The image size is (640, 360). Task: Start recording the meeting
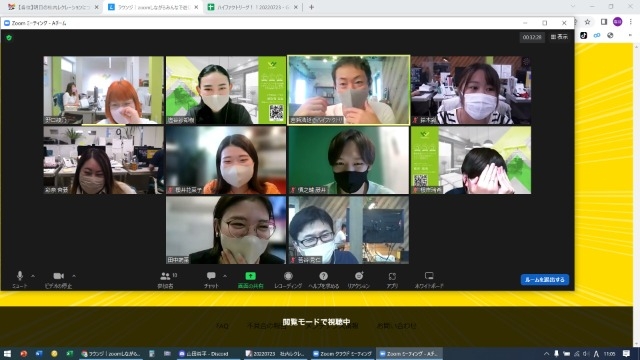[288, 279]
